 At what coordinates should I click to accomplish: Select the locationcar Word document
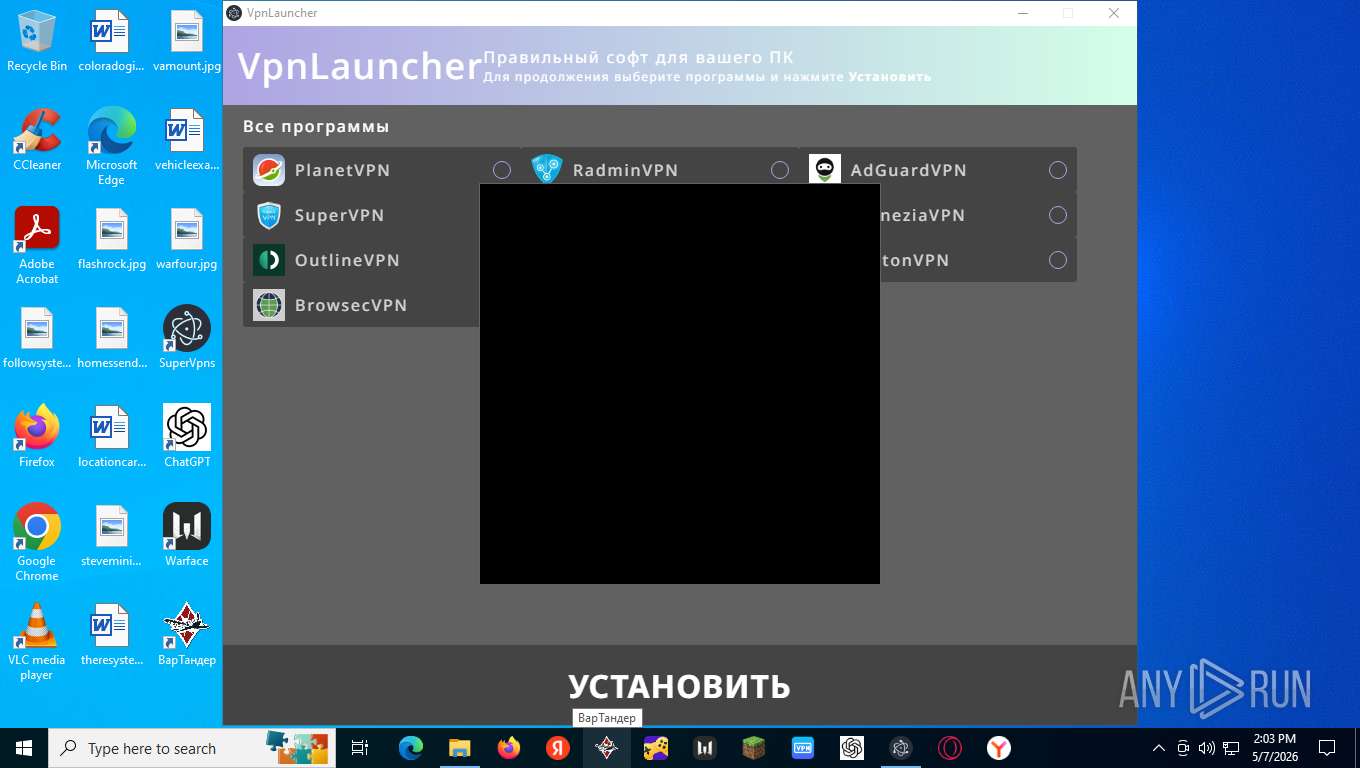[x=112, y=437]
